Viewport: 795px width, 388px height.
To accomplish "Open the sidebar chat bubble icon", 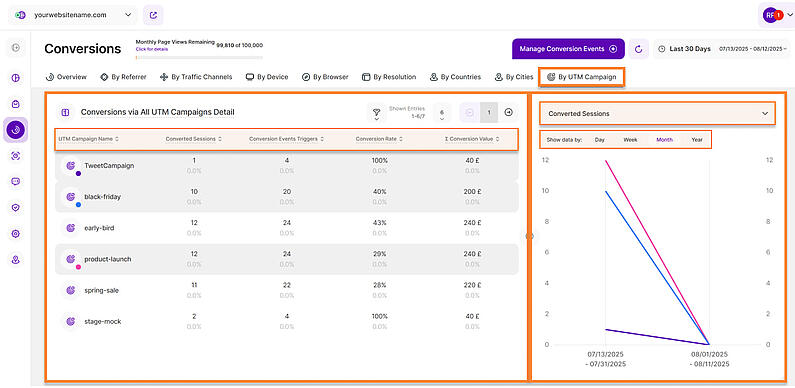I will coord(16,182).
